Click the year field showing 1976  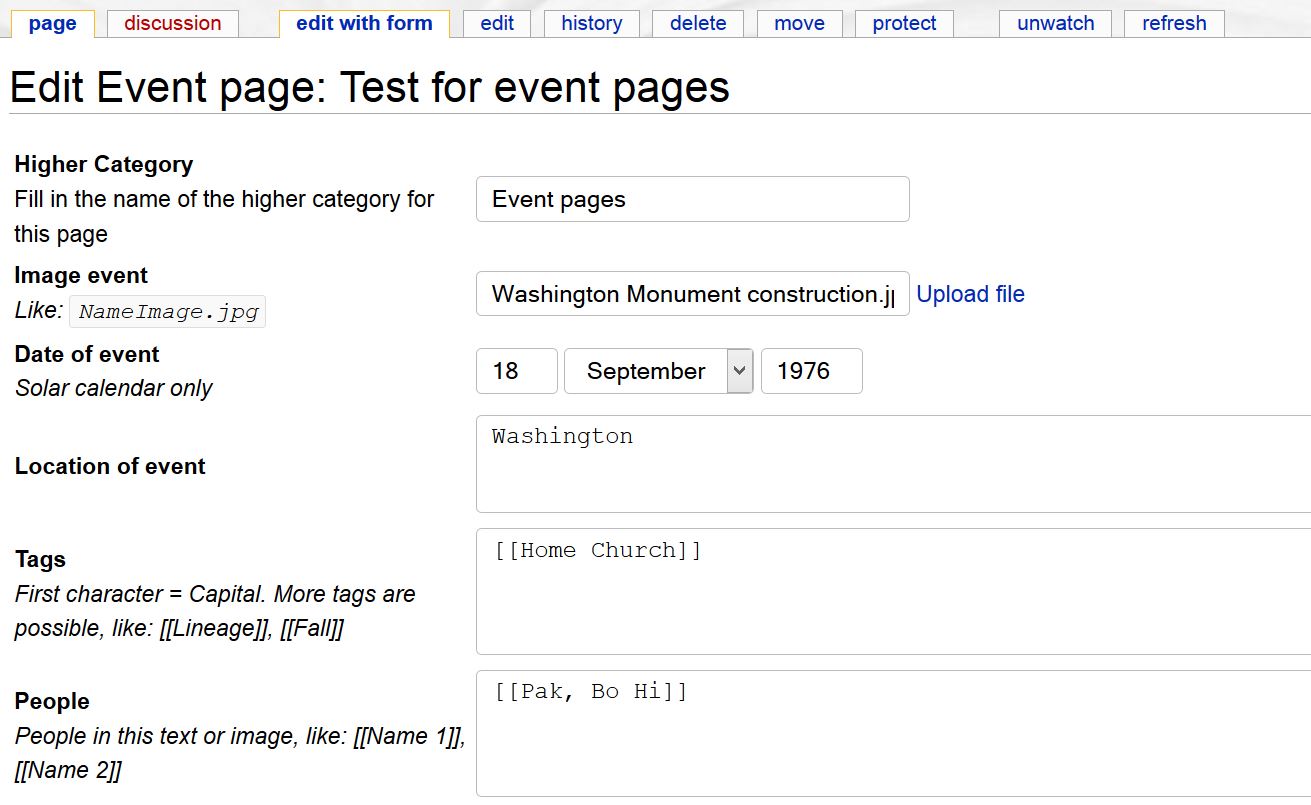[x=811, y=371]
